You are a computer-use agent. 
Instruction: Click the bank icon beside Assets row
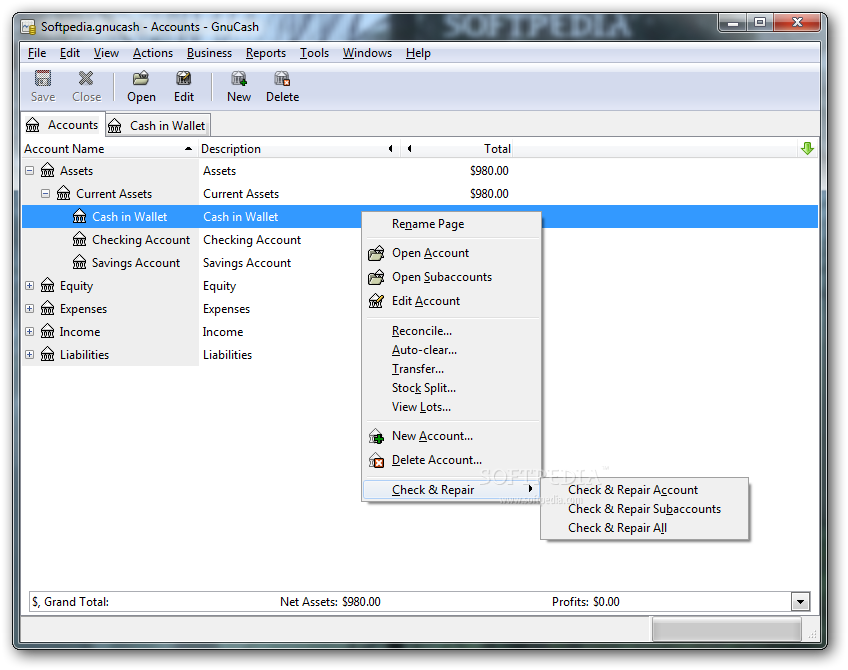tap(48, 170)
